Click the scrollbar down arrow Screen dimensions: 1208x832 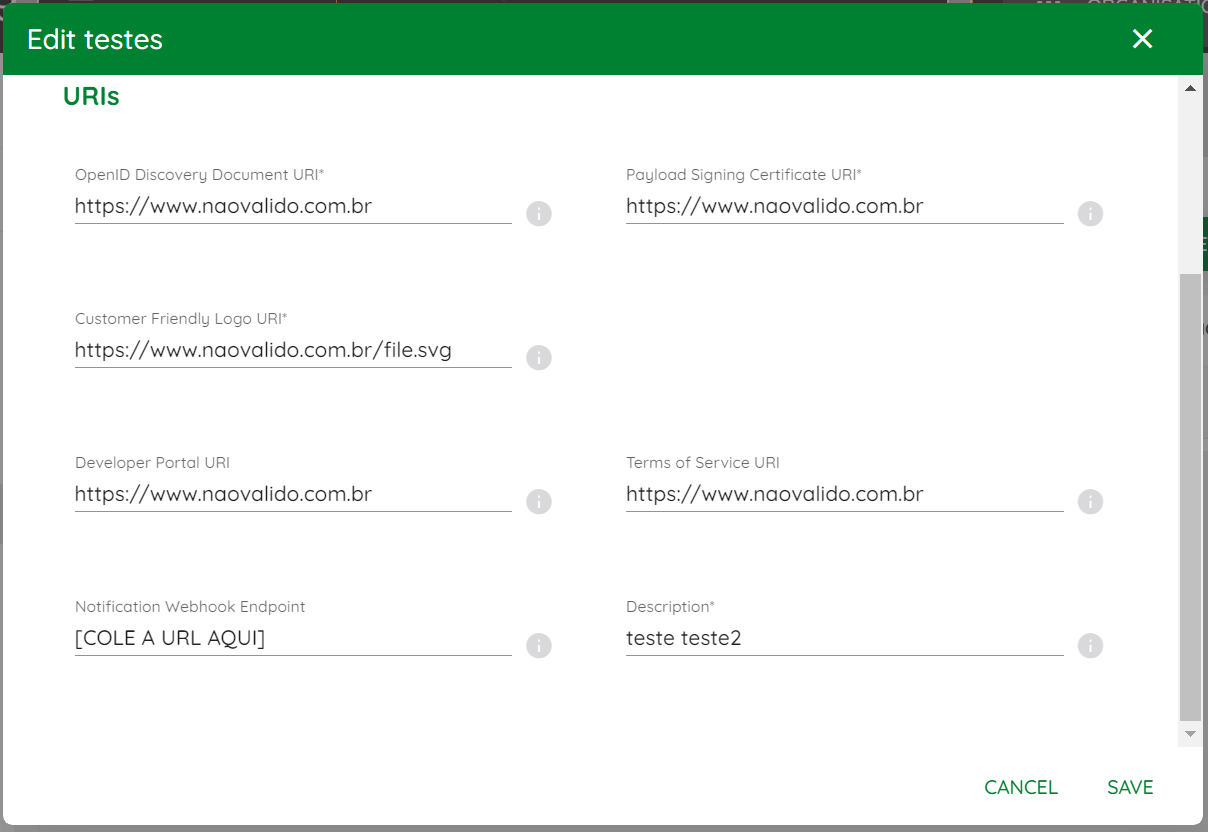click(1190, 734)
